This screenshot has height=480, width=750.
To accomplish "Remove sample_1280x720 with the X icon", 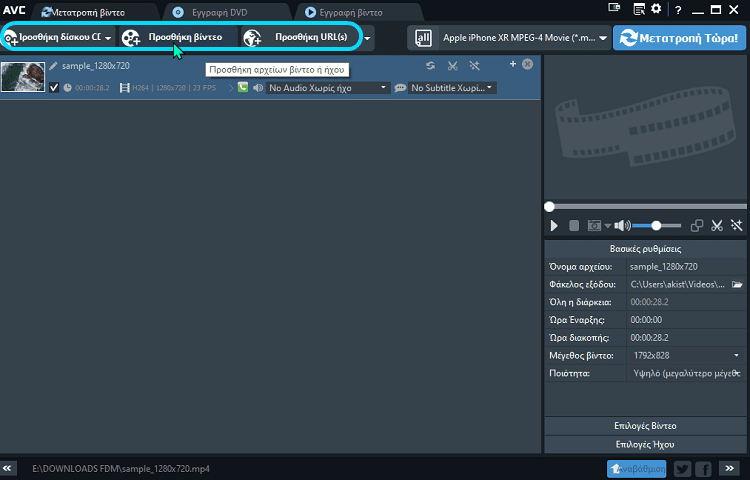I will click(x=527, y=65).
